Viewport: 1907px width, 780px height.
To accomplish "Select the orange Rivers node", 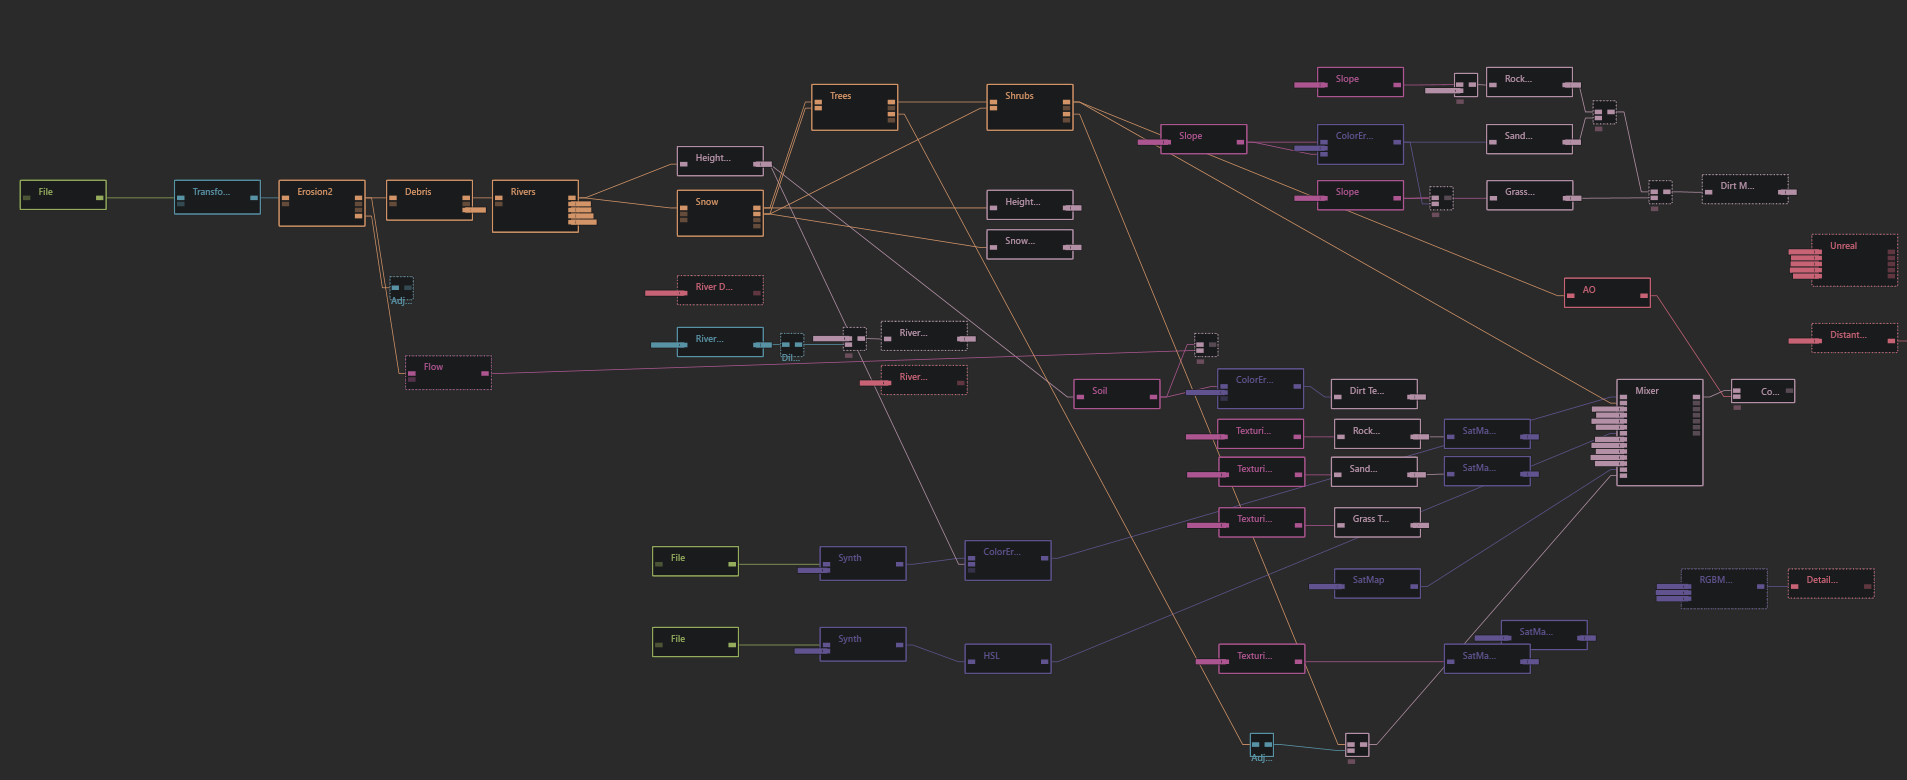I will (534, 206).
